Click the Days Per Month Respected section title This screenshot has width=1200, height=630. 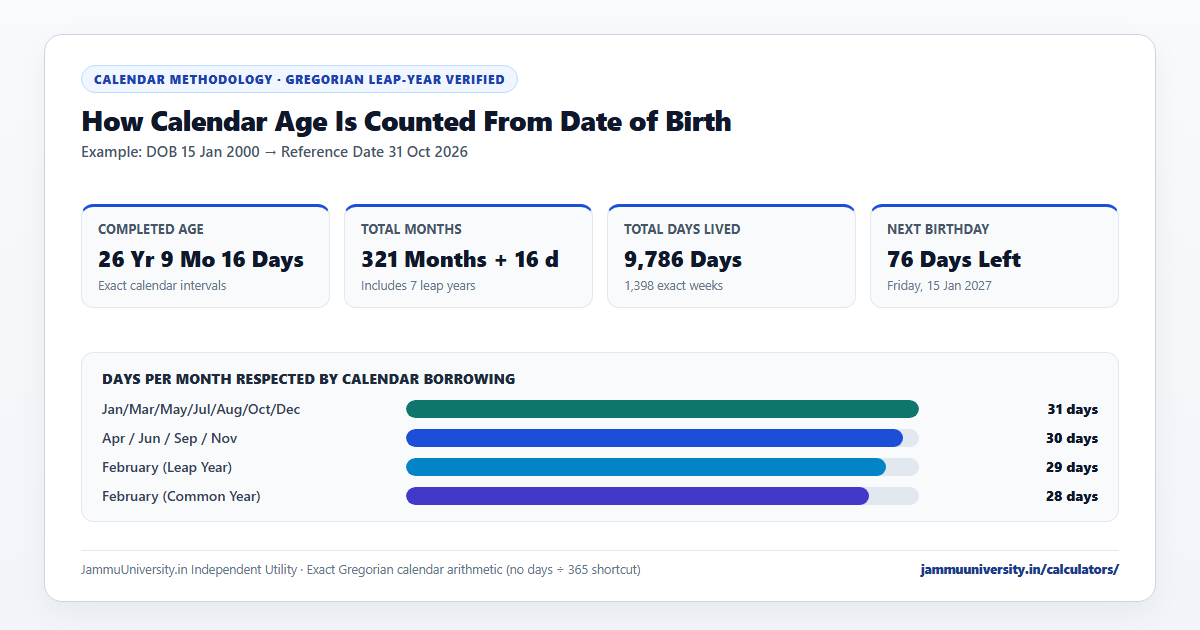pyautogui.click(x=309, y=379)
